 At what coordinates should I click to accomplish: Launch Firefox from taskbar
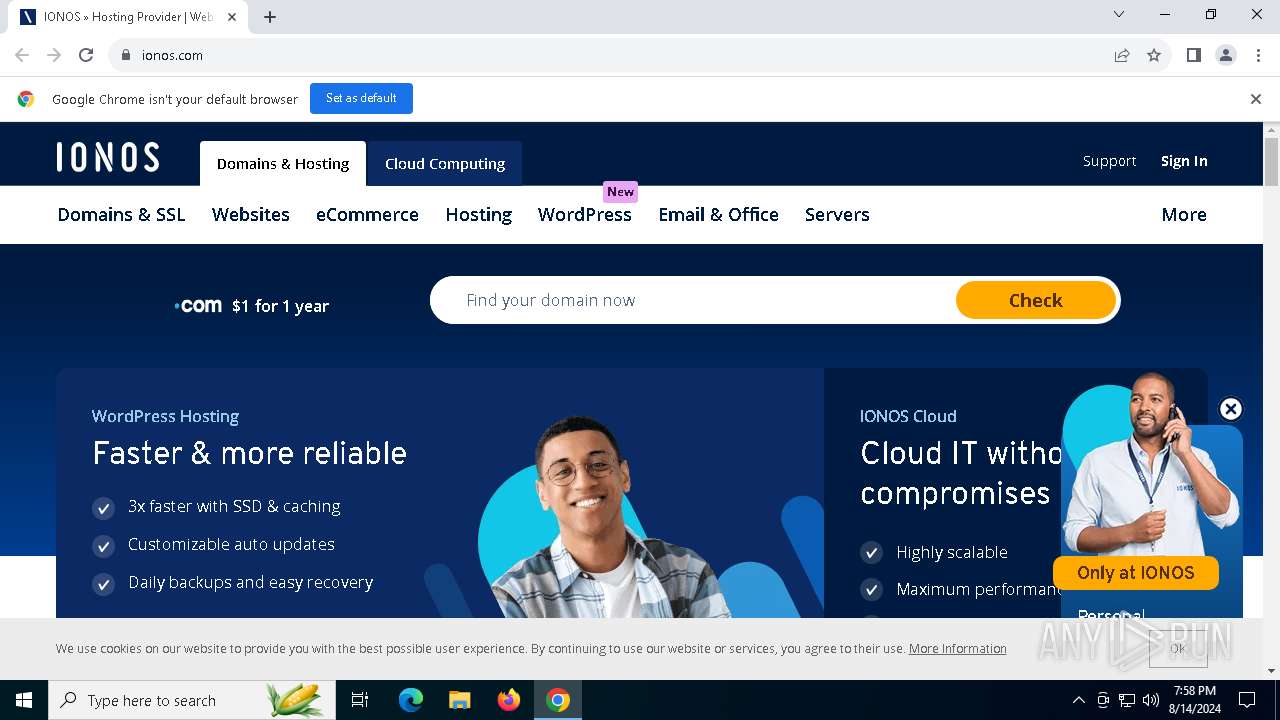click(509, 700)
